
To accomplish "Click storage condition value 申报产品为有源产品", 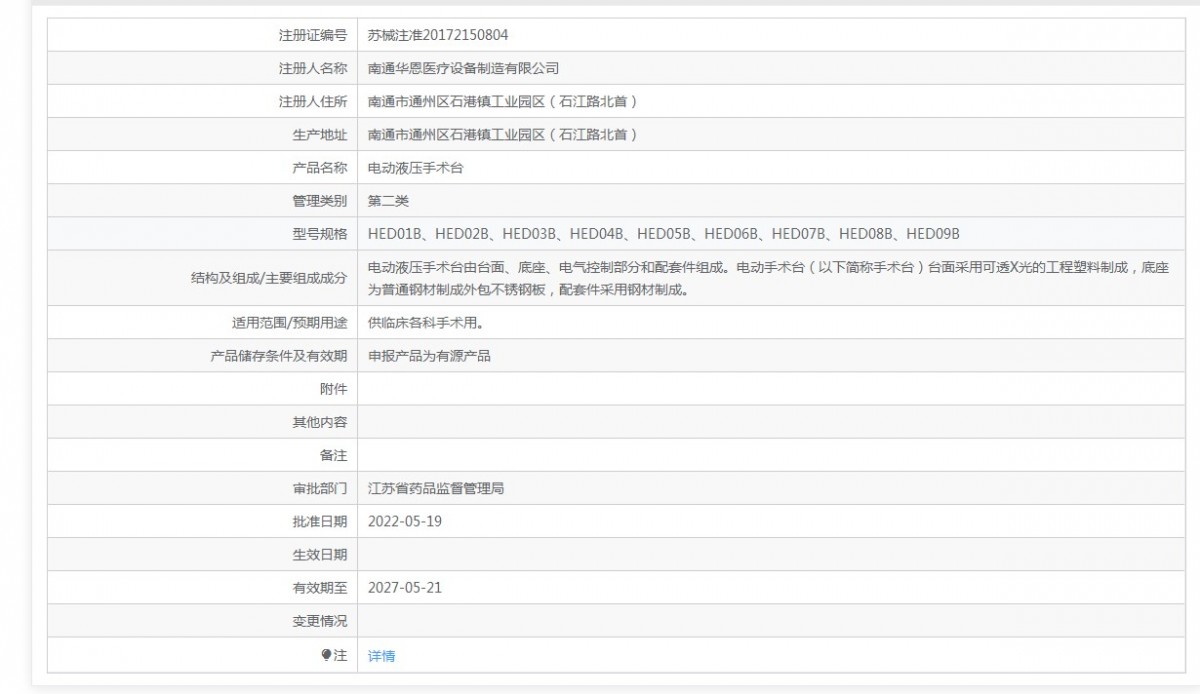I will click(x=429, y=356).
